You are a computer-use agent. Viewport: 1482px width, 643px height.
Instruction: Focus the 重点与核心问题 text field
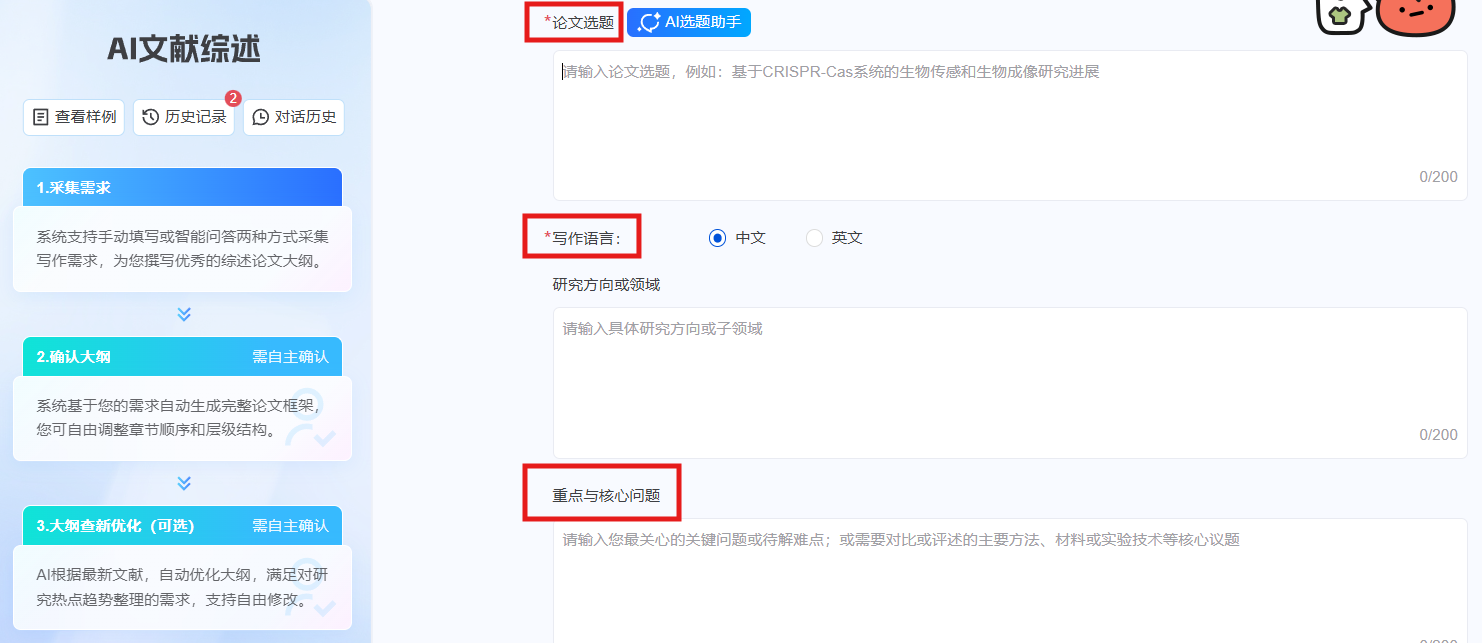1010,581
